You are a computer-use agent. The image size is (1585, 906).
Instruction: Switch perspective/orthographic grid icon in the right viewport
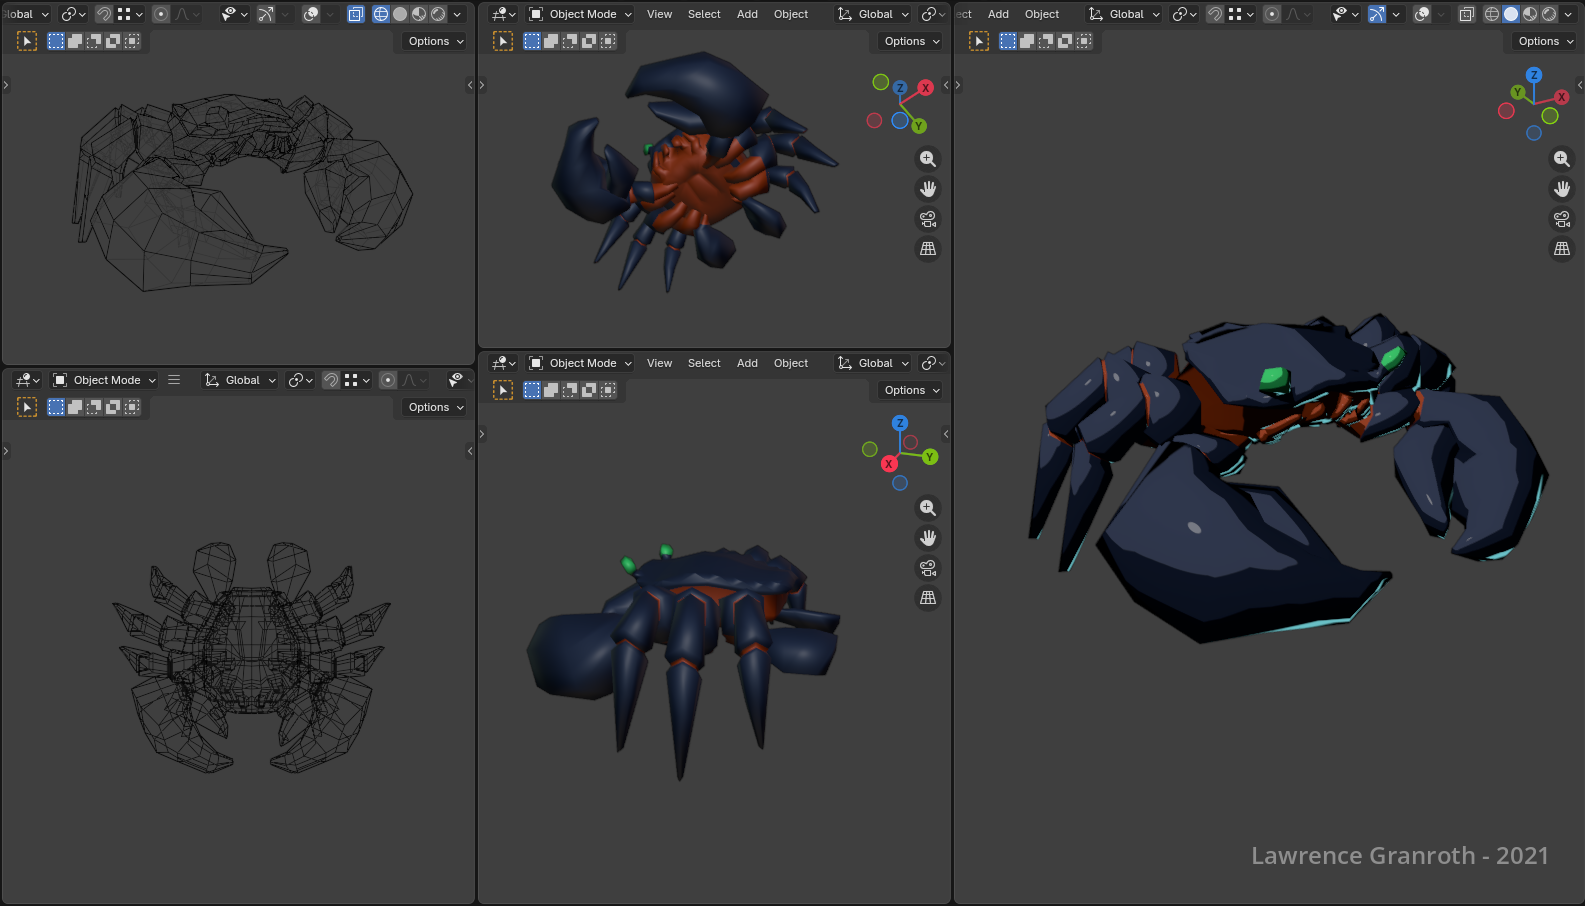coord(1561,249)
